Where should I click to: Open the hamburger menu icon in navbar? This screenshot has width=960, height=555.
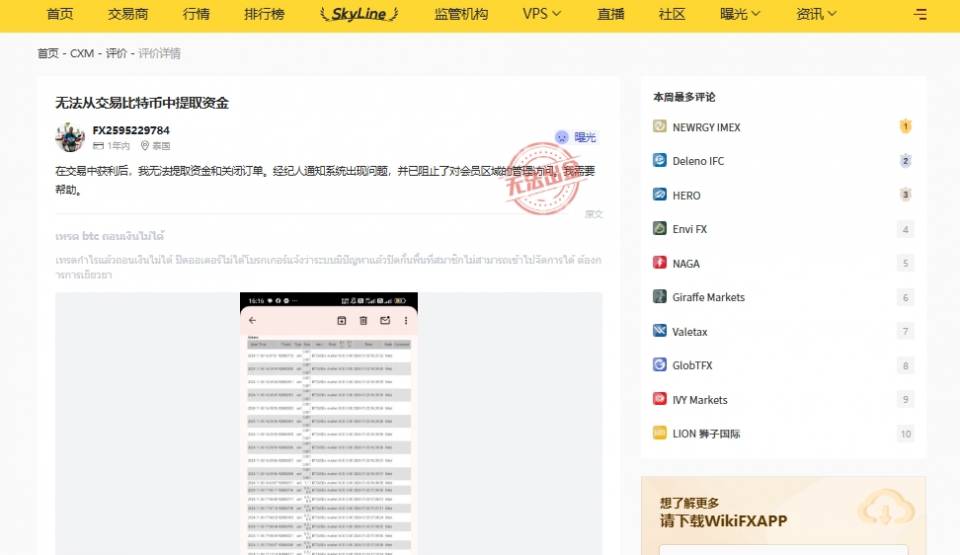920,14
